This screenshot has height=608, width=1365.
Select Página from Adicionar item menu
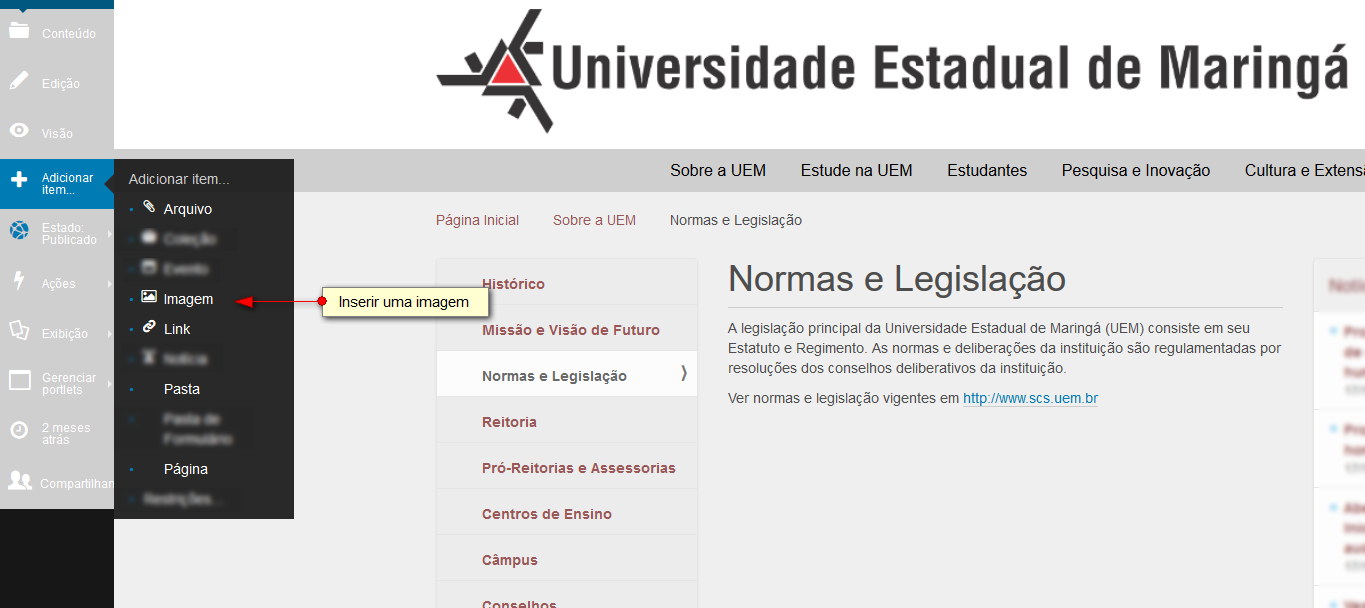click(x=186, y=469)
